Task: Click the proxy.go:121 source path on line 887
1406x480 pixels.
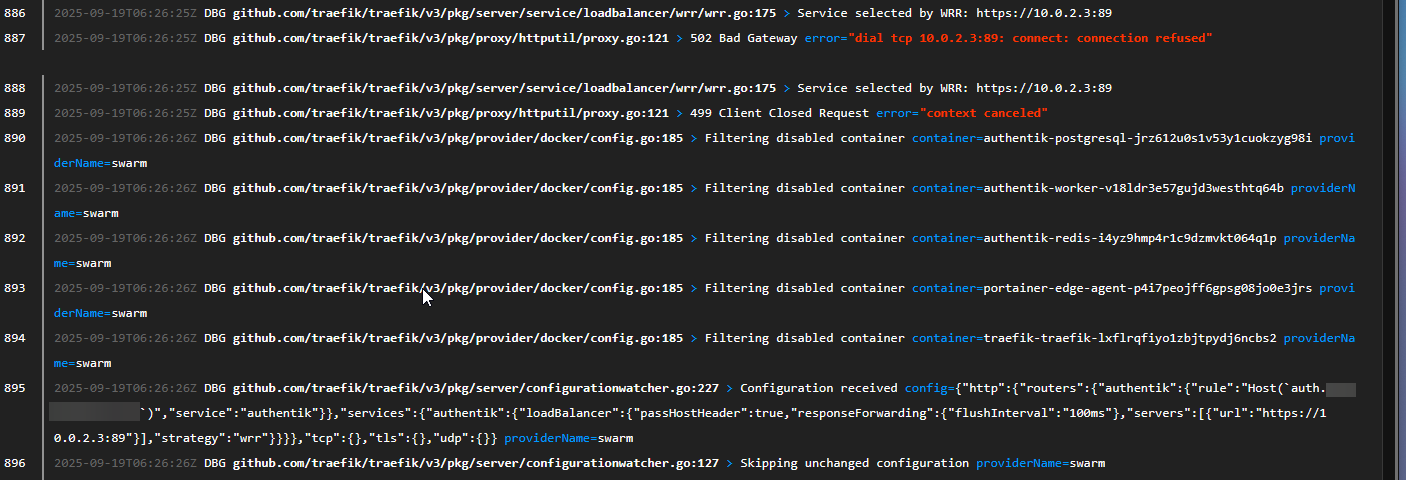Action: tap(451, 38)
